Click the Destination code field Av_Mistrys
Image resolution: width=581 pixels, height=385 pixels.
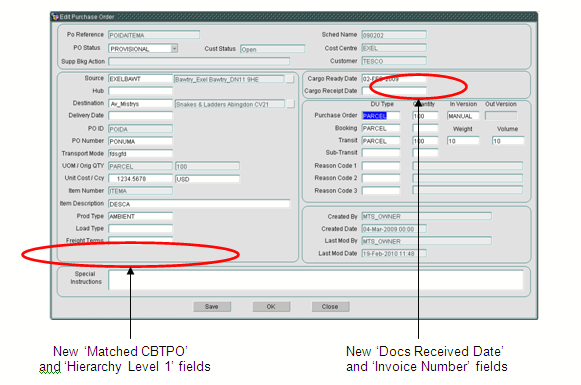coord(140,104)
